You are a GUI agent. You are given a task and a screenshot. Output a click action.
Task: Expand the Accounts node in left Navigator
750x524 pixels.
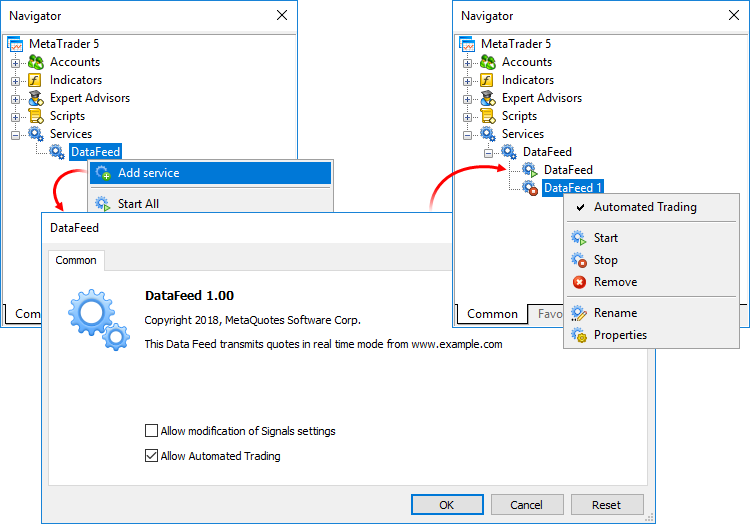tap(16, 62)
